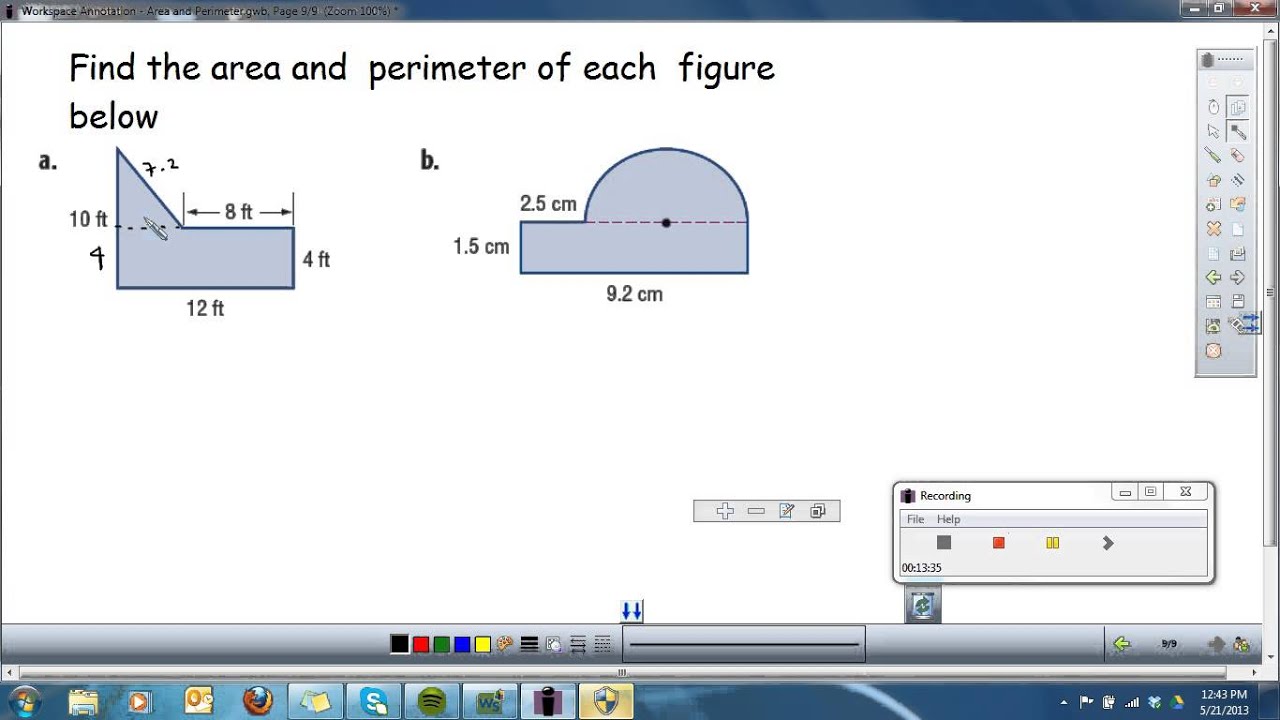The width and height of the screenshot is (1280, 720).
Task: Pause the recording with yellow button
Action: pyautogui.click(x=1052, y=542)
